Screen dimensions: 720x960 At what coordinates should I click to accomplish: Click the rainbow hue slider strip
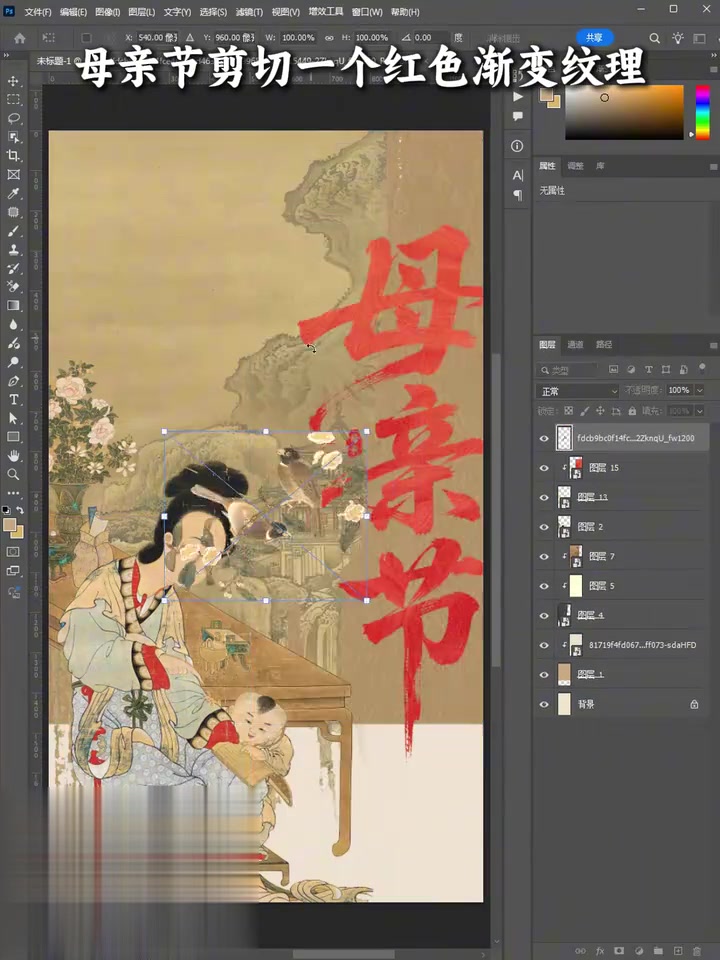coord(702,112)
